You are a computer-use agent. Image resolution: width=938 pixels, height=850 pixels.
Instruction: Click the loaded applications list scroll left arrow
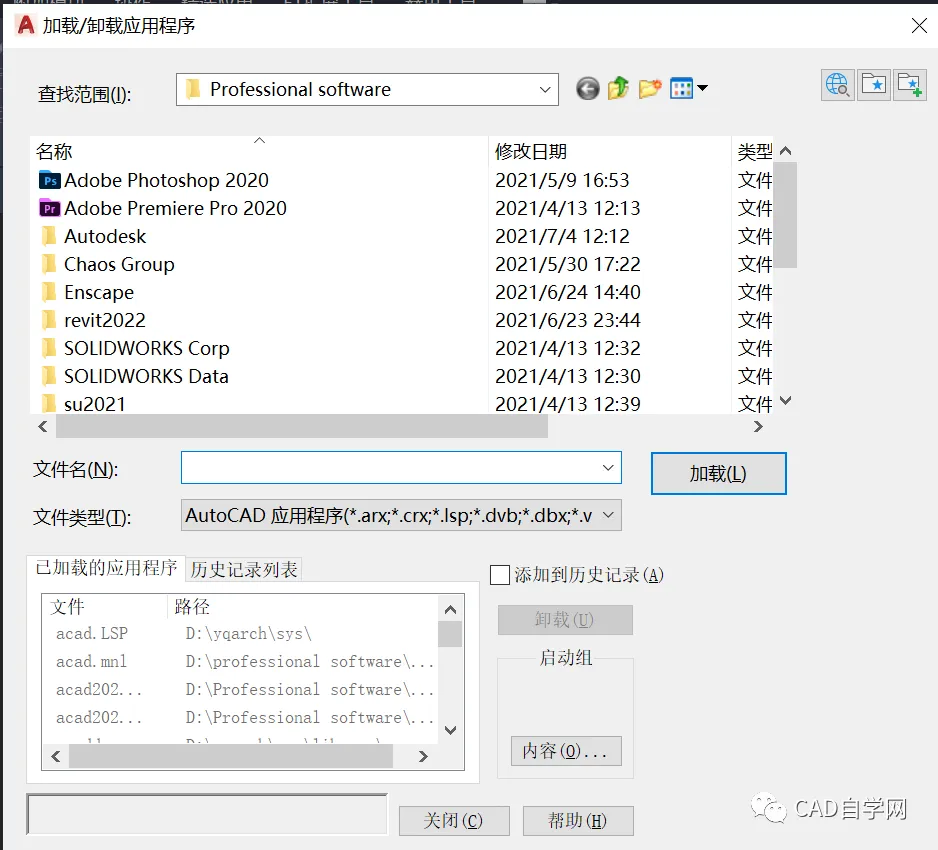coord(56,756)
